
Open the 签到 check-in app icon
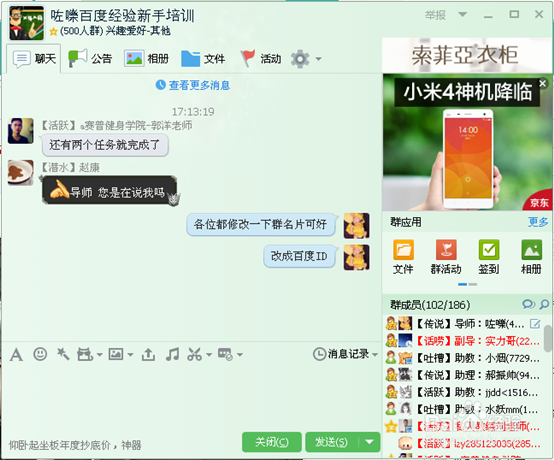(489, 257)
